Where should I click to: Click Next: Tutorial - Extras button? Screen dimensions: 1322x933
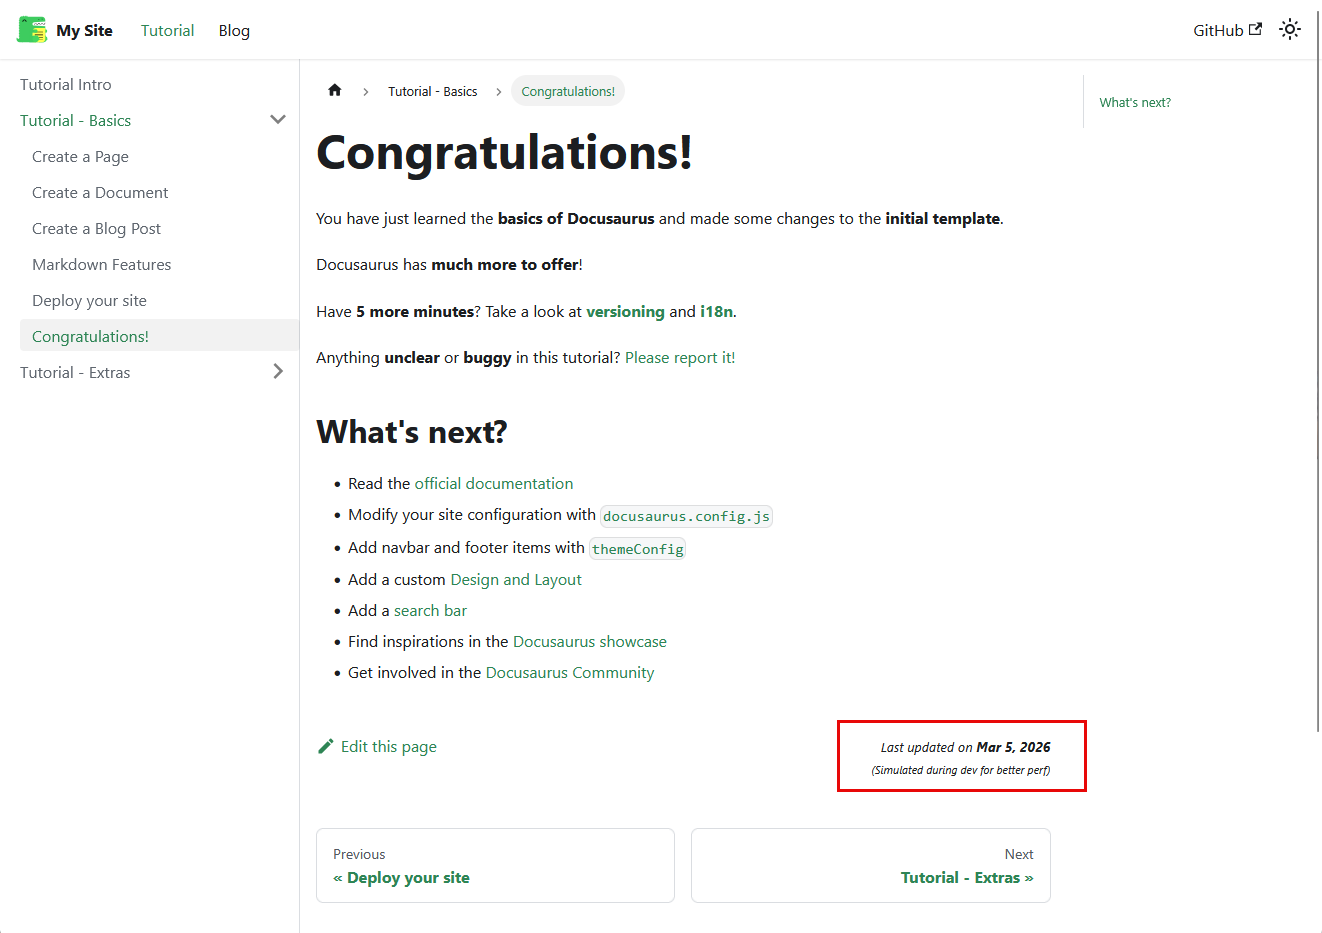(870, 866)
